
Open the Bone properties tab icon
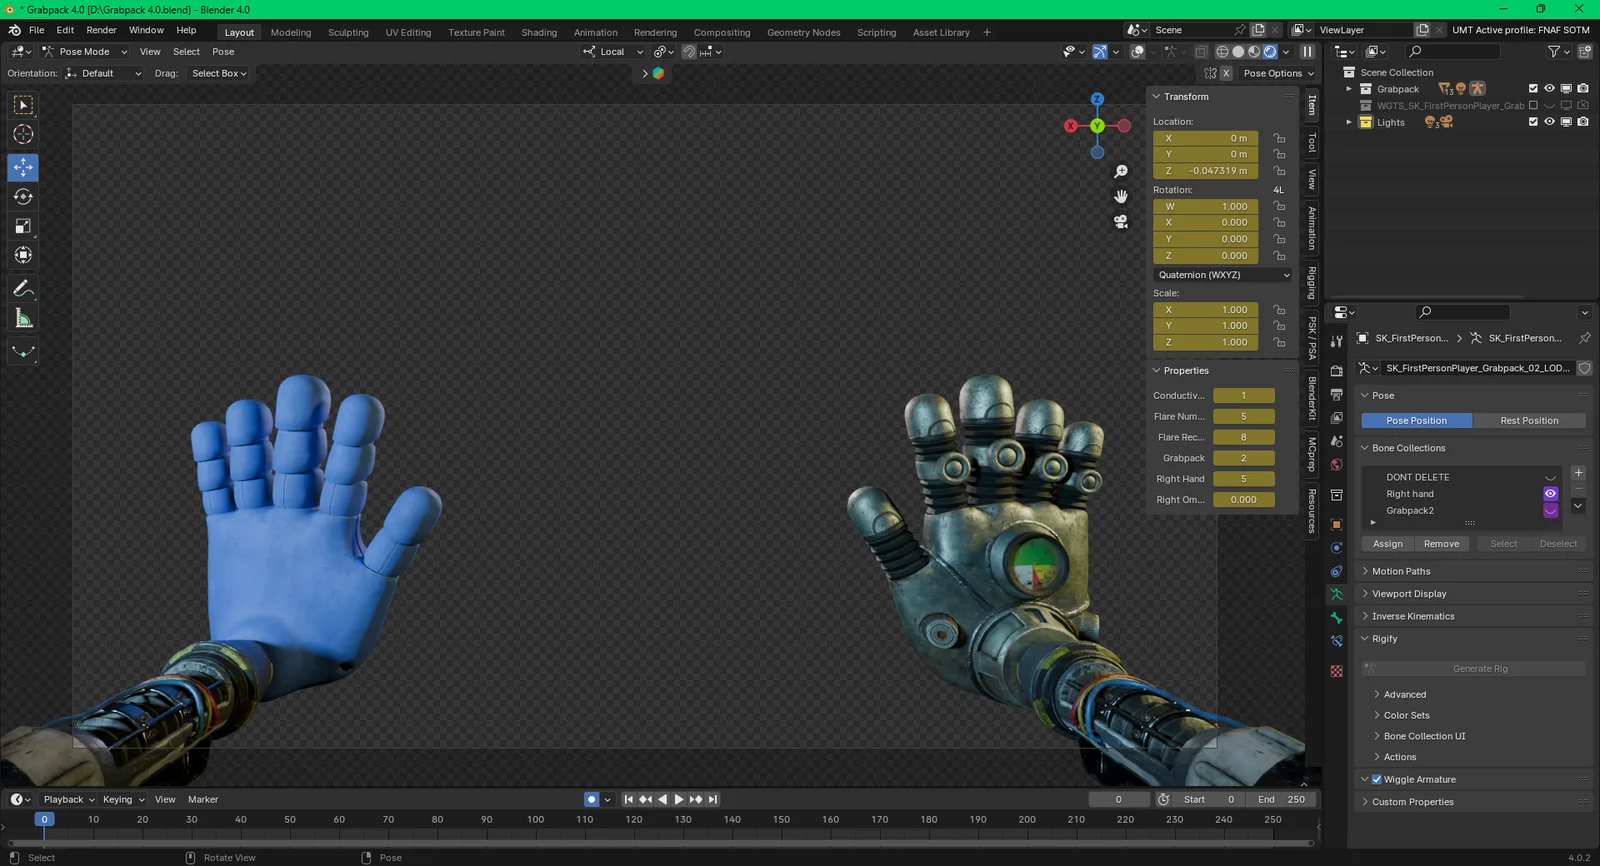pos(1337,618)
